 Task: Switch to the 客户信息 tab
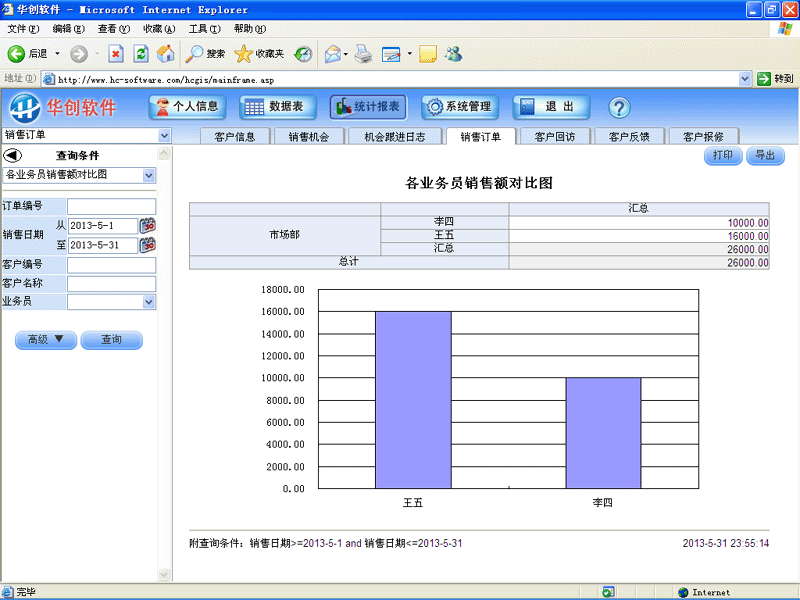click(x=235, y=137)
